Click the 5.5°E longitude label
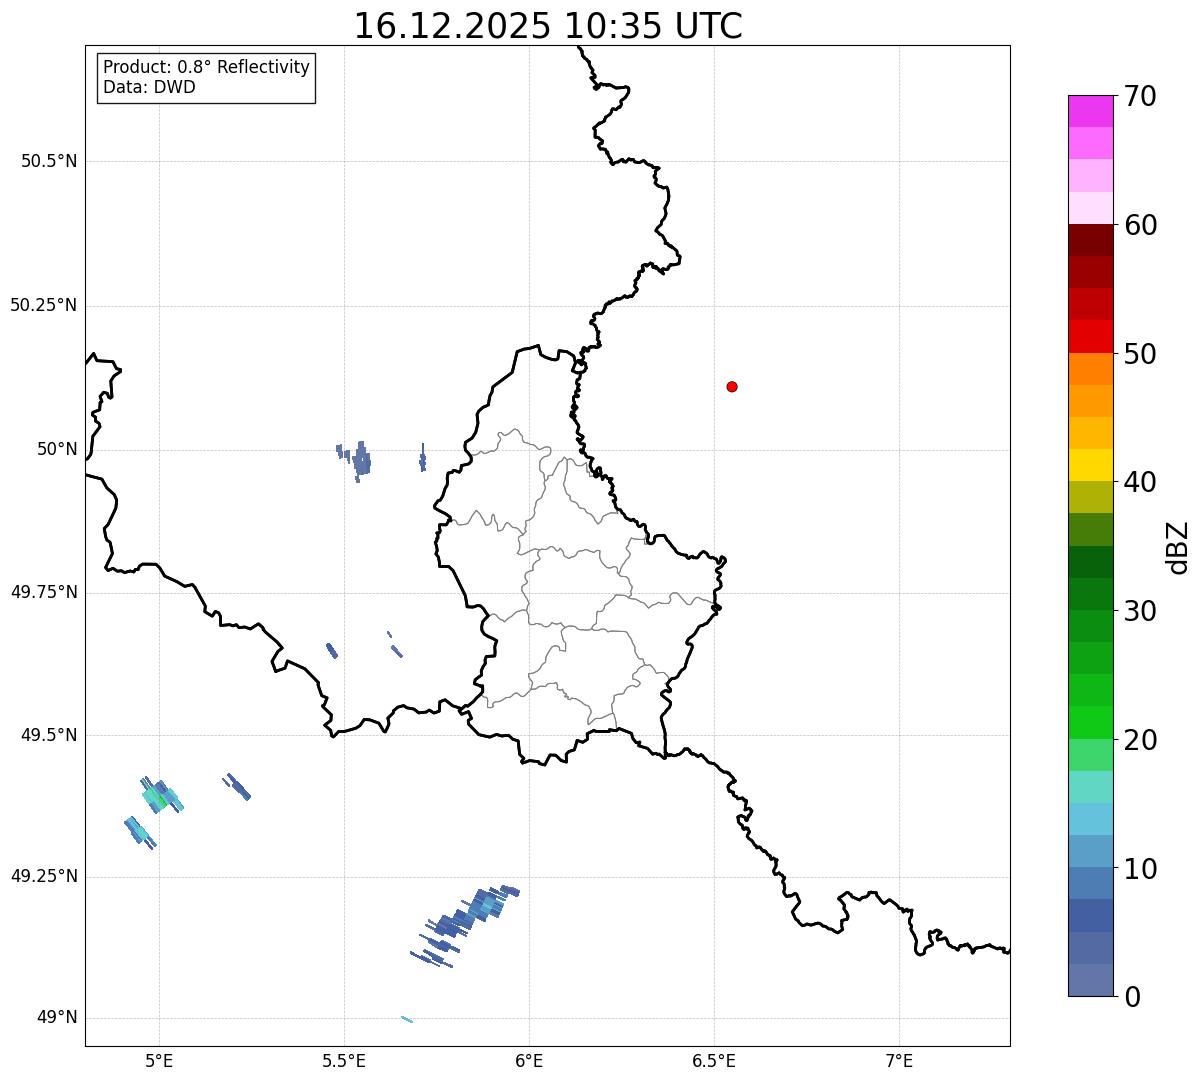The height and width of the screenshot is (1081, 1202). point(344,1060)
